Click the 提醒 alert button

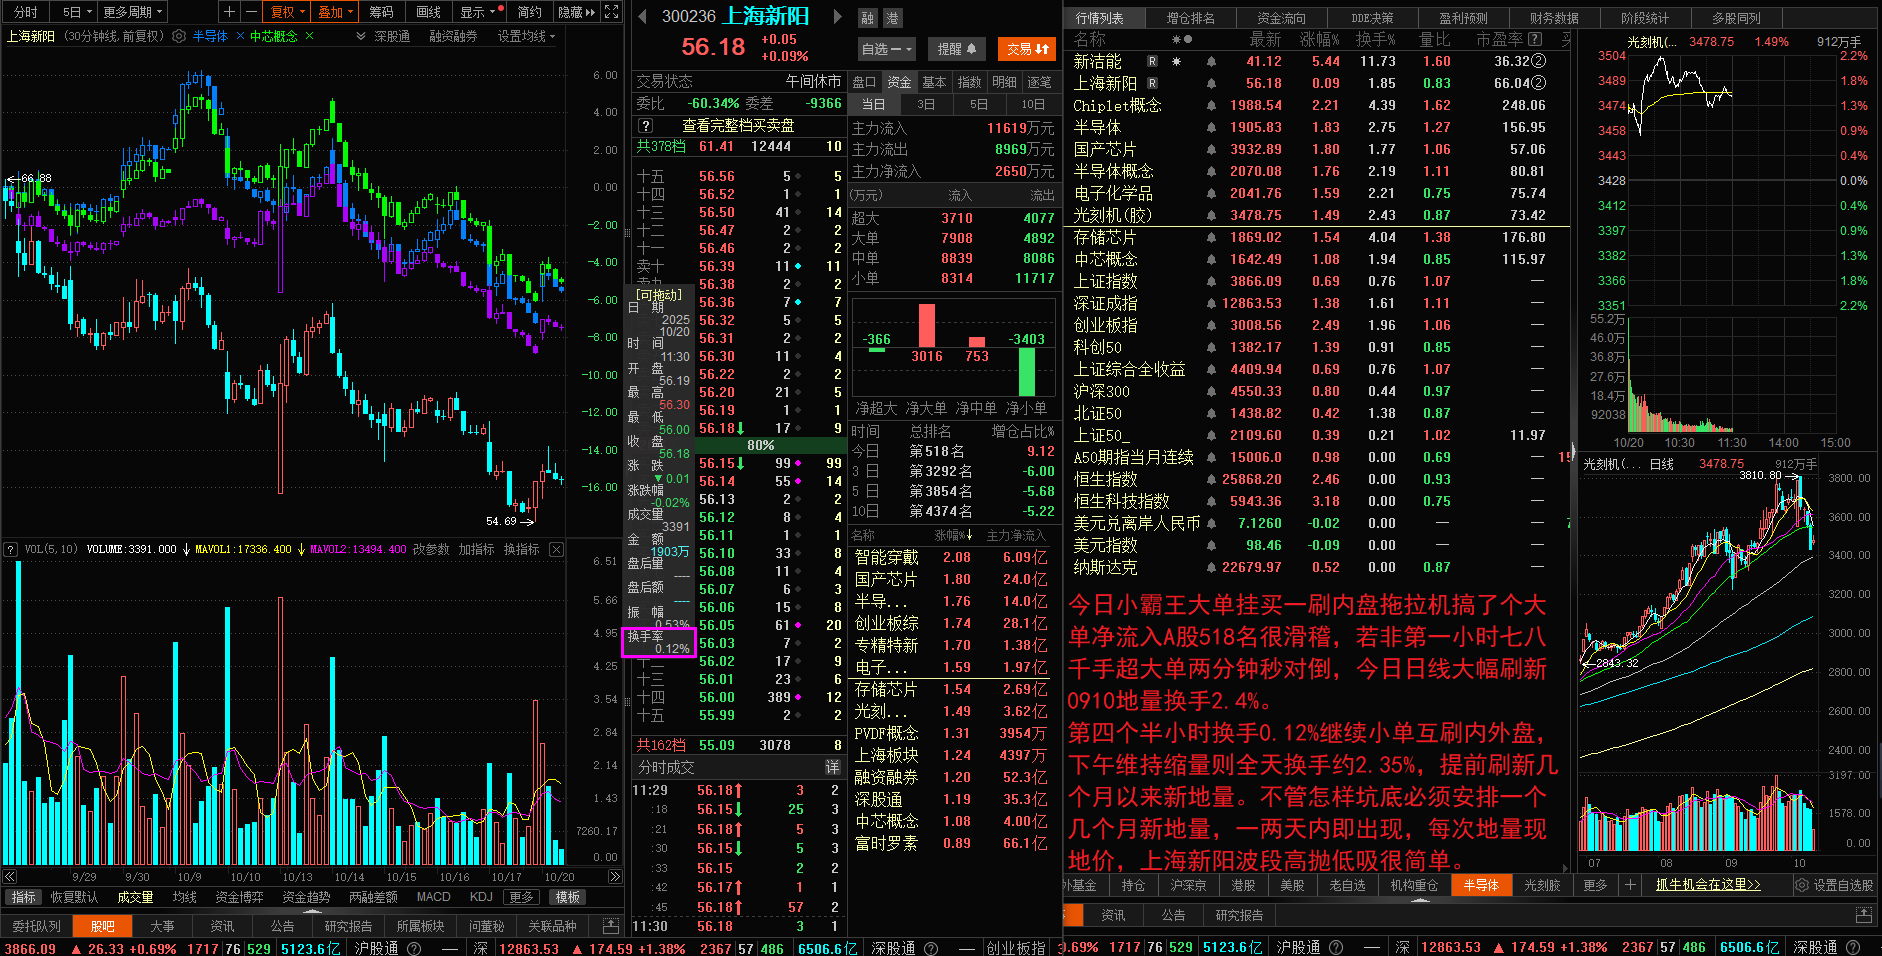click(x=957, y=49)
